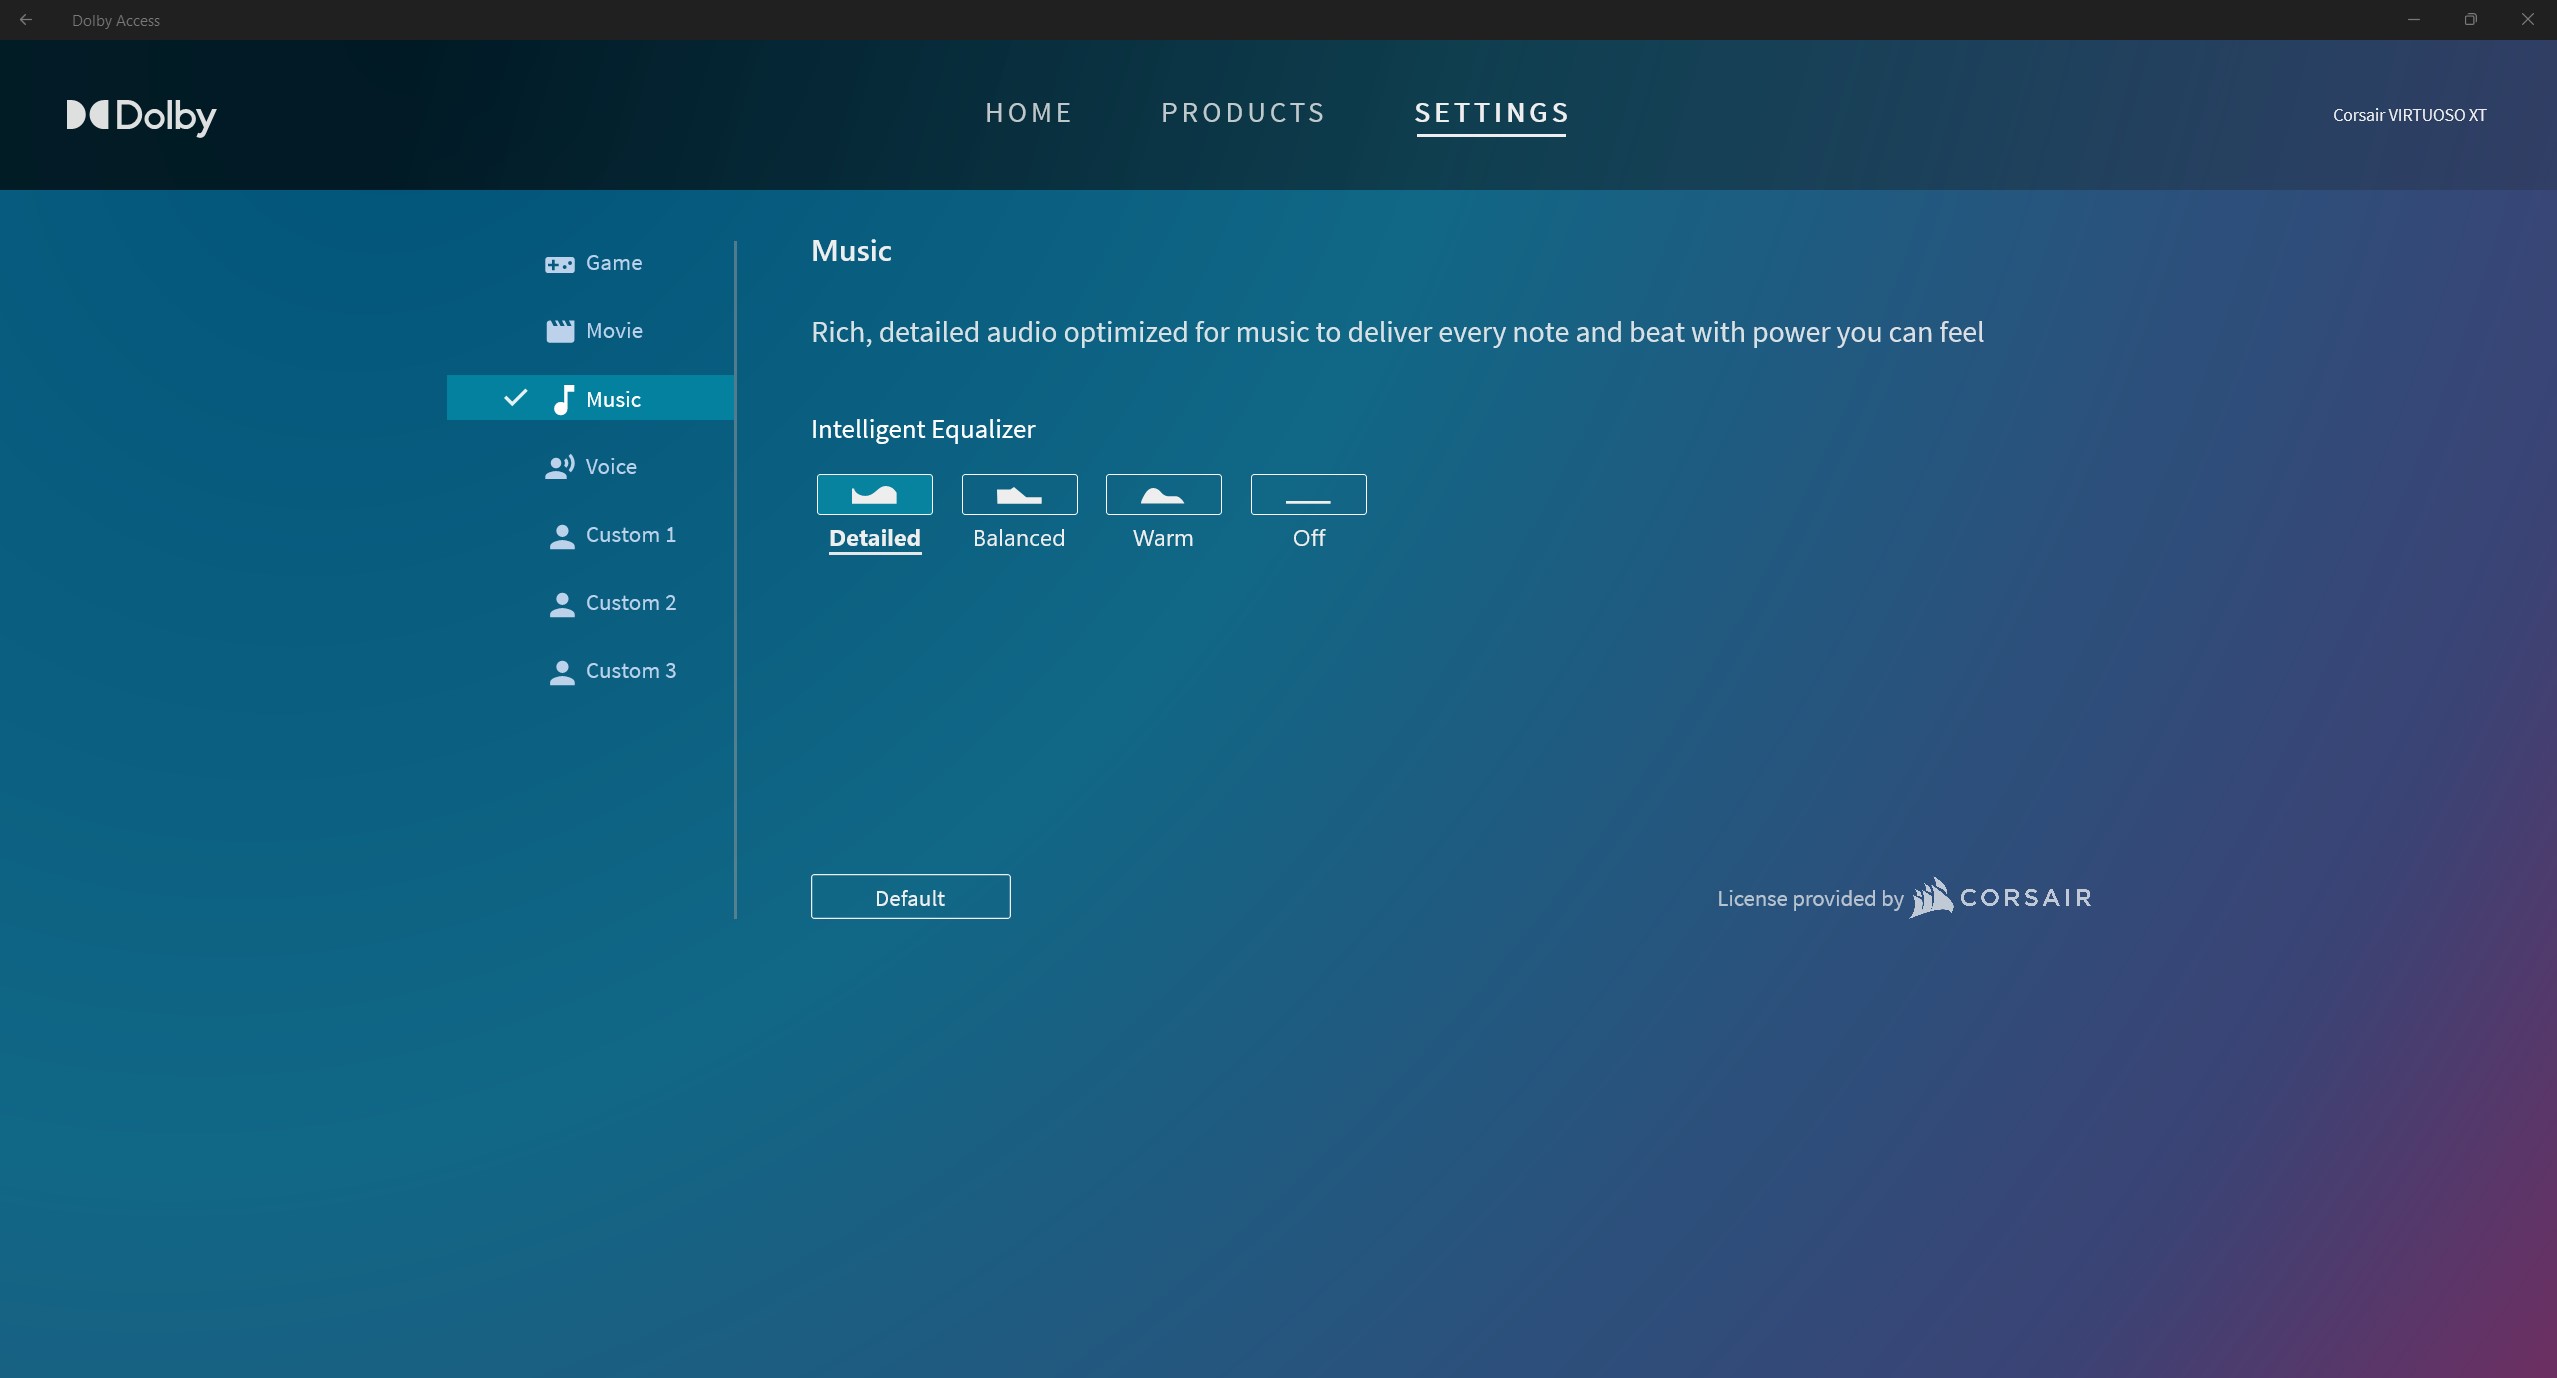
Task: Switch to the Voice profile label
Action: [611, 467]
